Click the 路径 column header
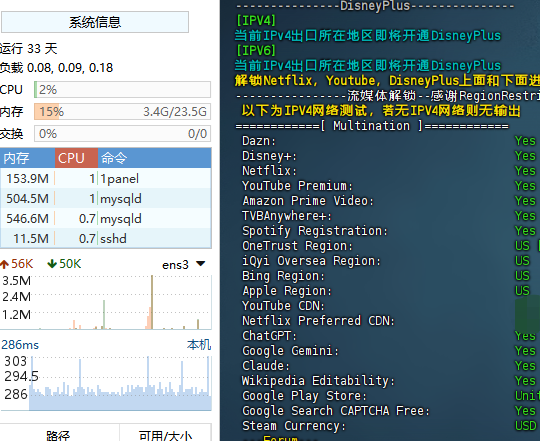Screen dimensions: 540x441 pos(59,435)
